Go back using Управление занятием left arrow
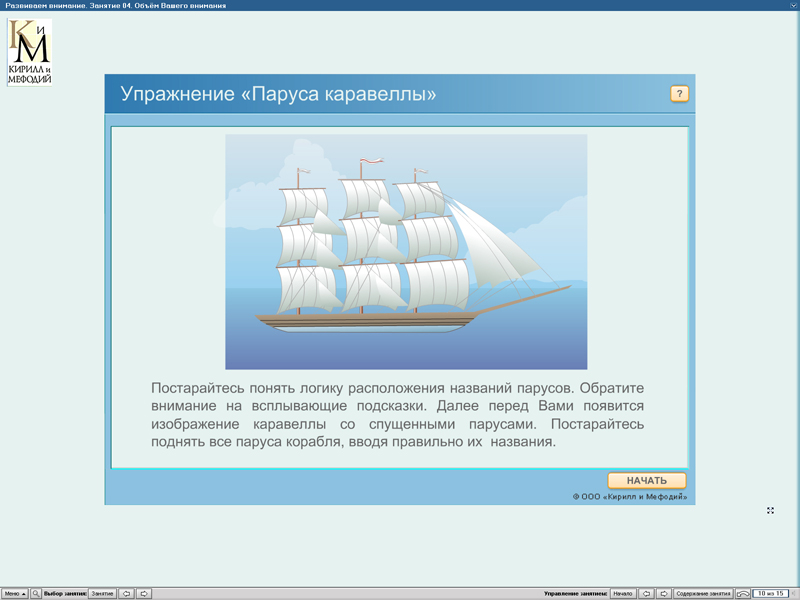The width and height of the screenshot is (800, 600). click(650, 592)
